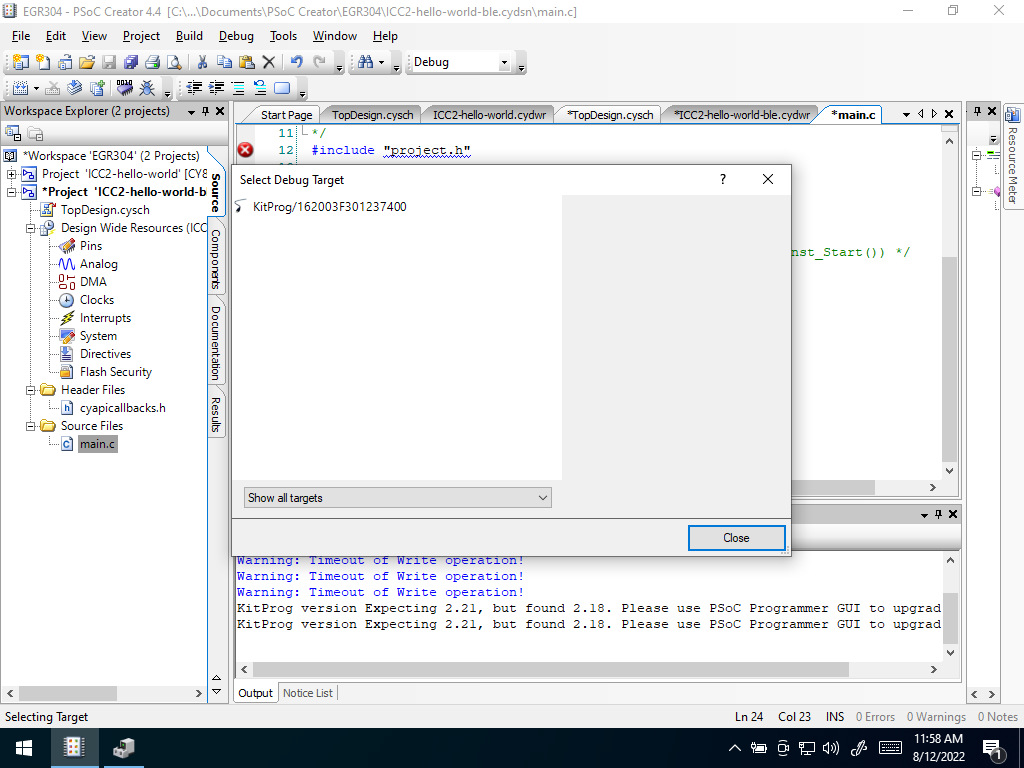
Task: Click the Print toolbar icon
Action: click(x=152, y=62)
